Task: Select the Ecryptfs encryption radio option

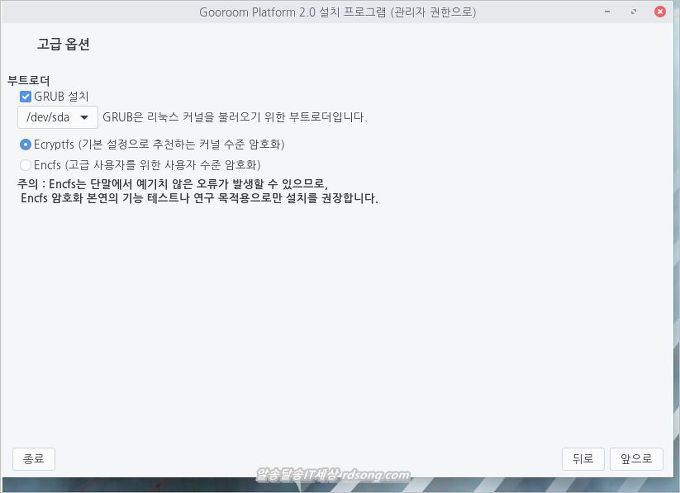Action: point(26,144)
